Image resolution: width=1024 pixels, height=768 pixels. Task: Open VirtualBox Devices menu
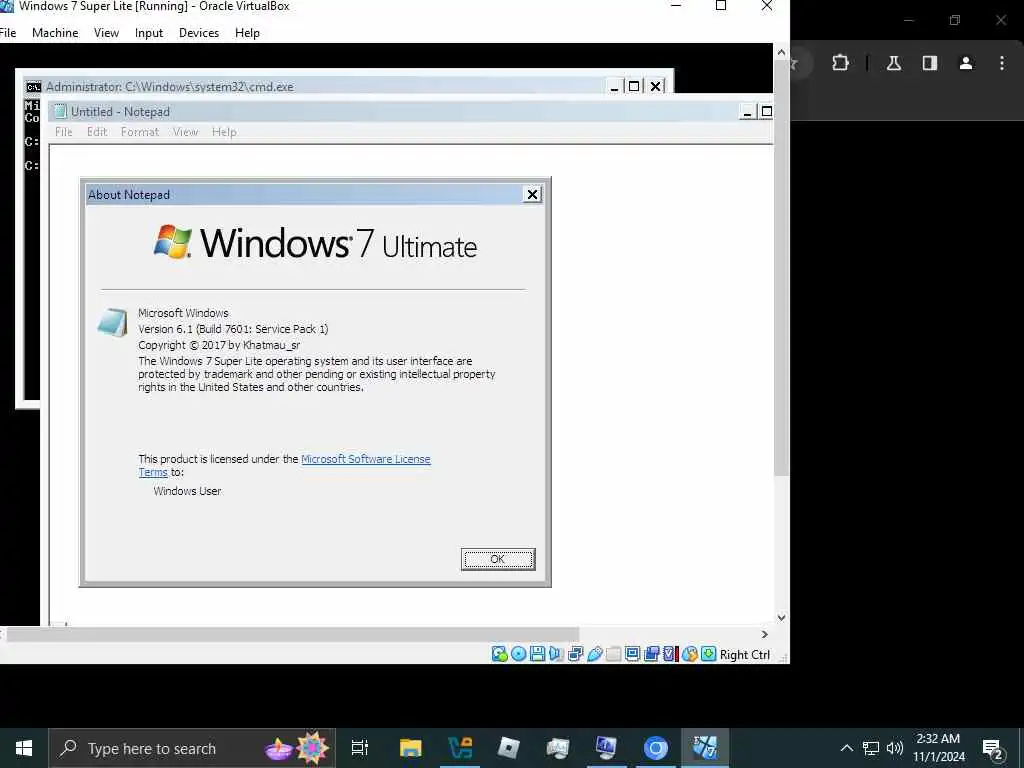tap(199, 33)
